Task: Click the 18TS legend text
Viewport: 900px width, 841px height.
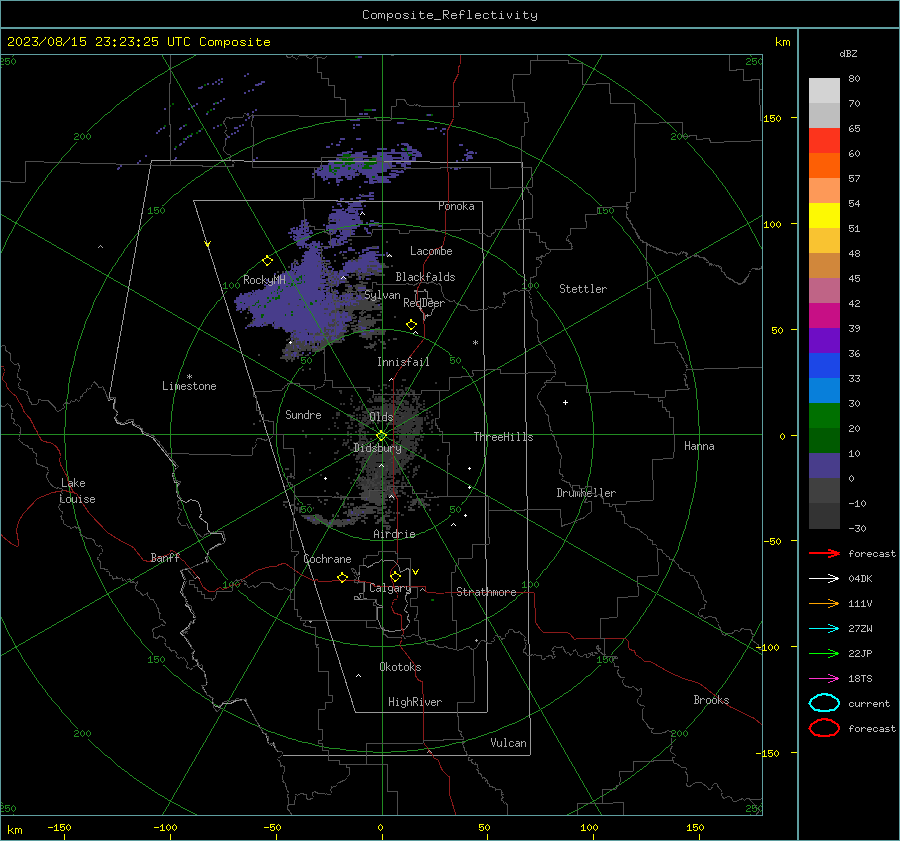Action: [x=860, y=679]
